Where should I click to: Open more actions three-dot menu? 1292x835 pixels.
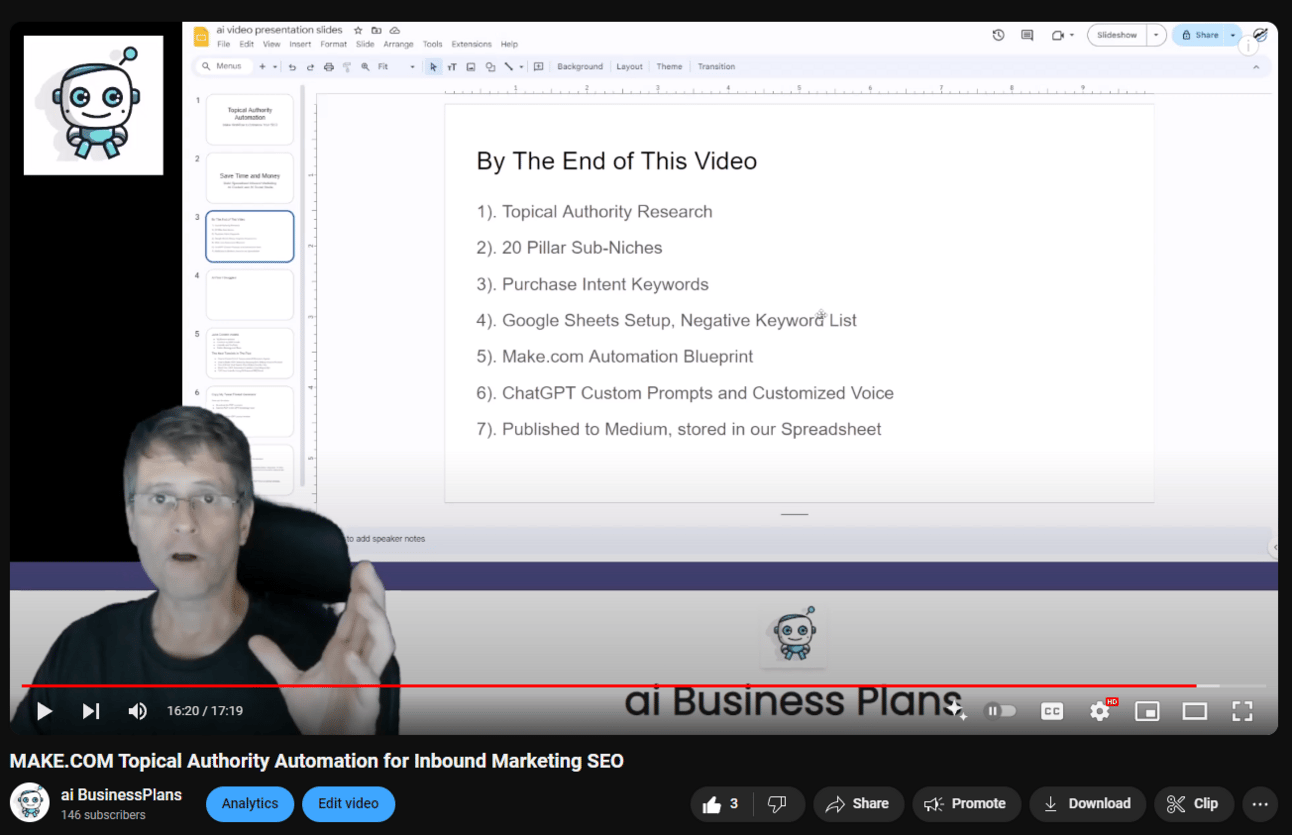1260,804
